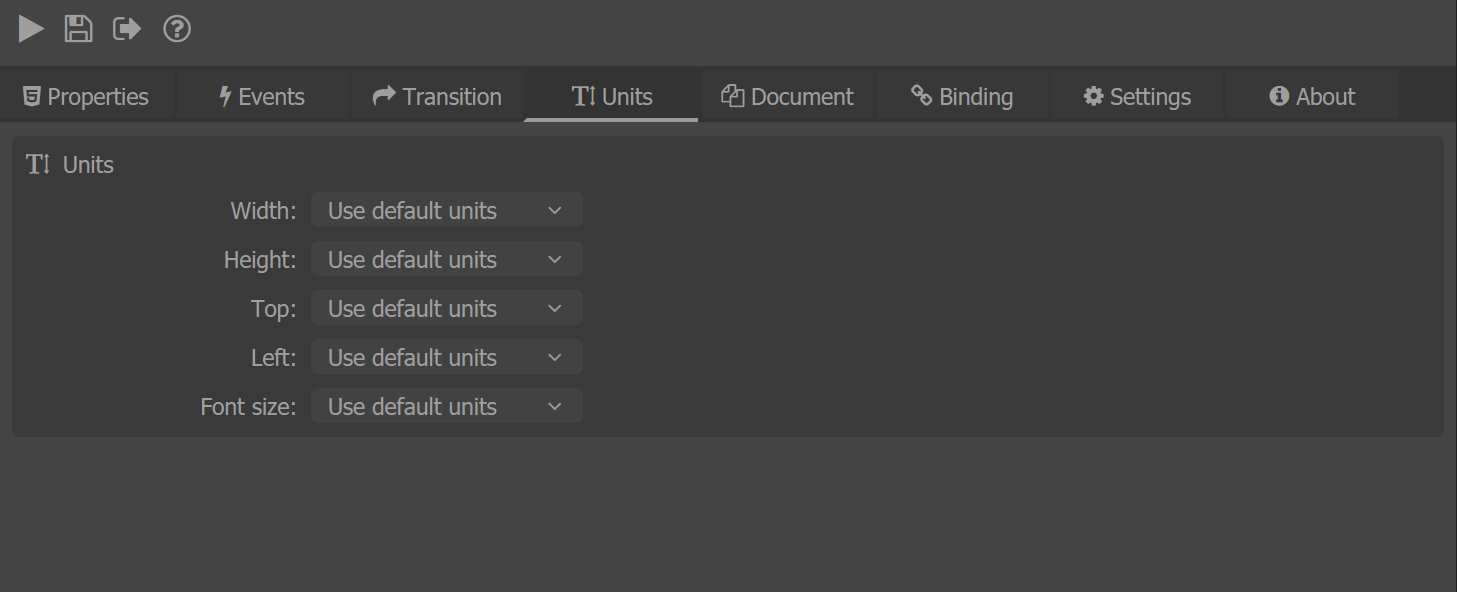The width and height of the screenshot is (1457, 592).
Task: Select the Units tab
Action: point(611,96)
